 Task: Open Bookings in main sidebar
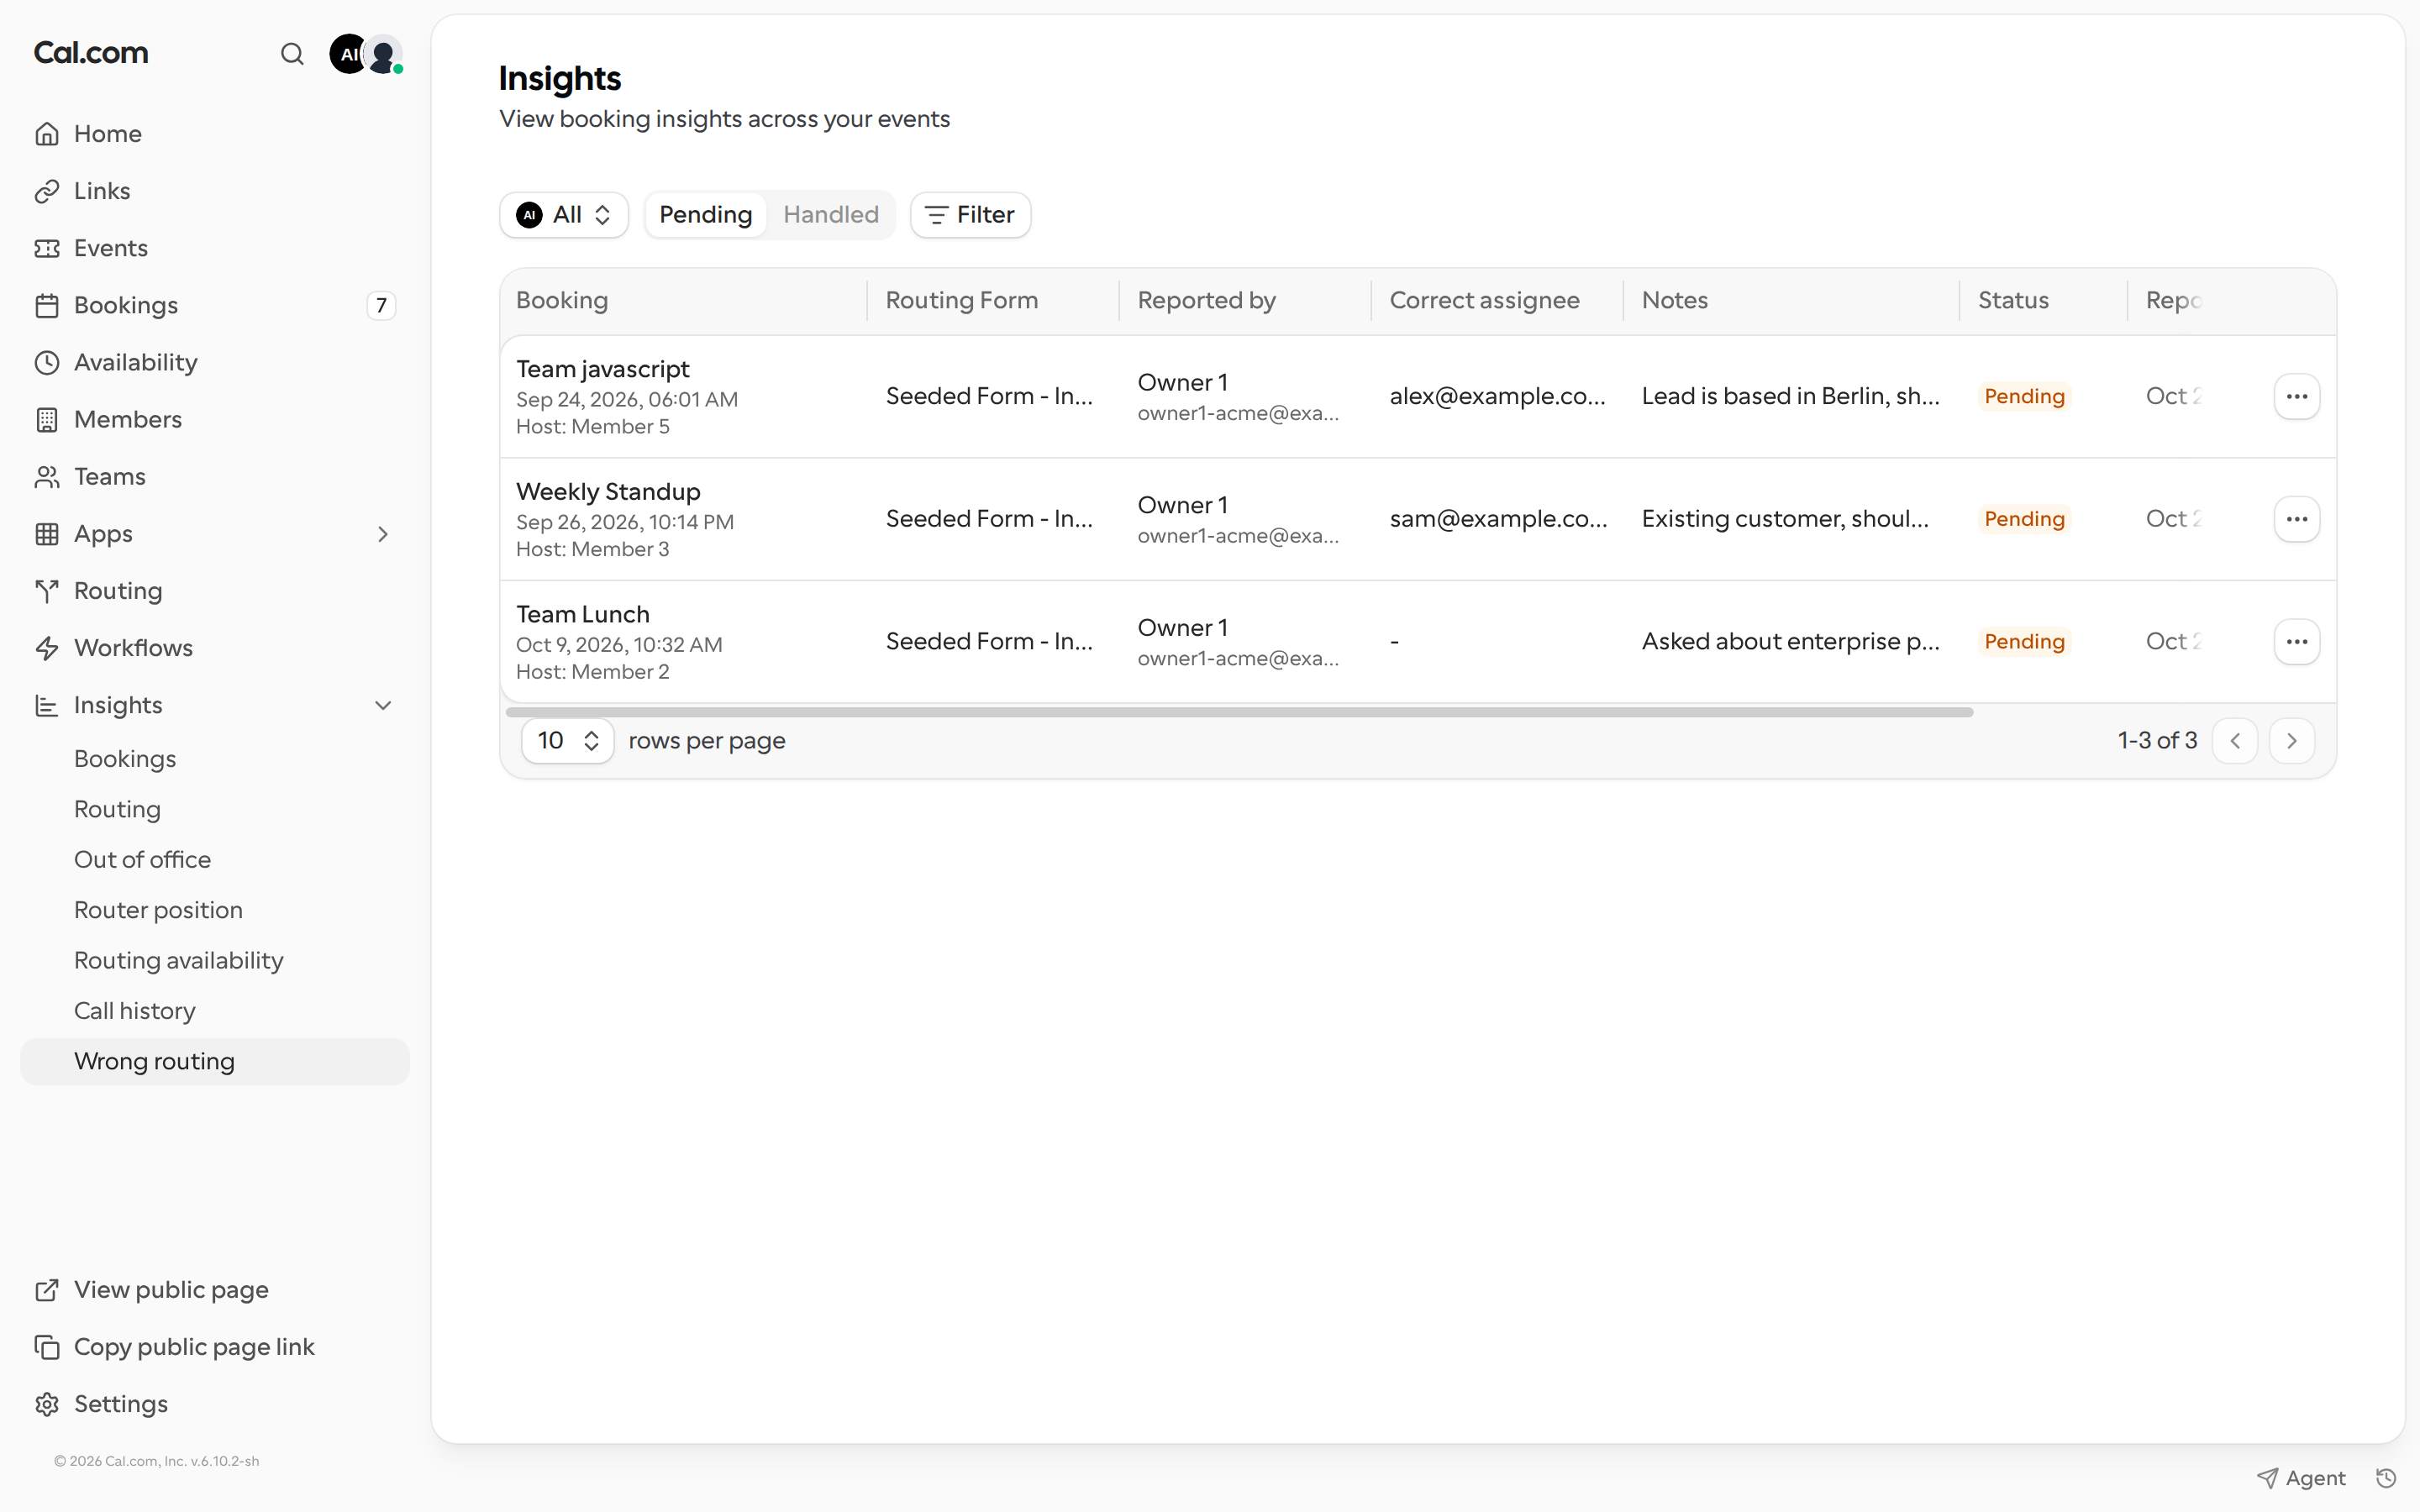(214, 305)
